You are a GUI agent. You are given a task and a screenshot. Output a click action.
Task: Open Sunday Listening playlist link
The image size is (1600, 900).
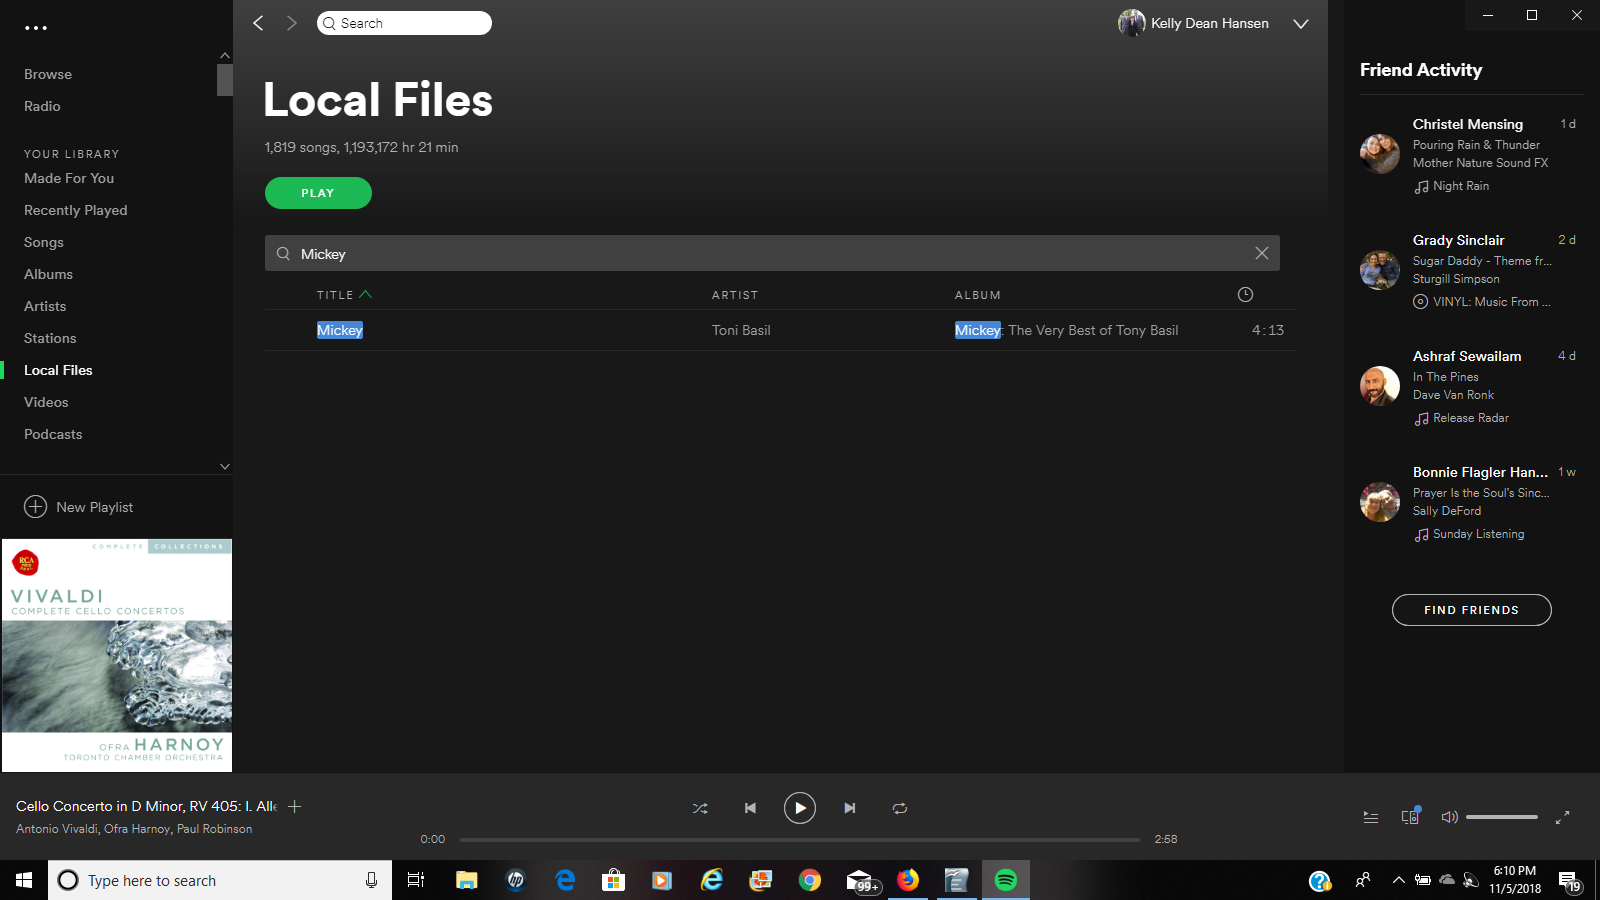click(1478, 534)
